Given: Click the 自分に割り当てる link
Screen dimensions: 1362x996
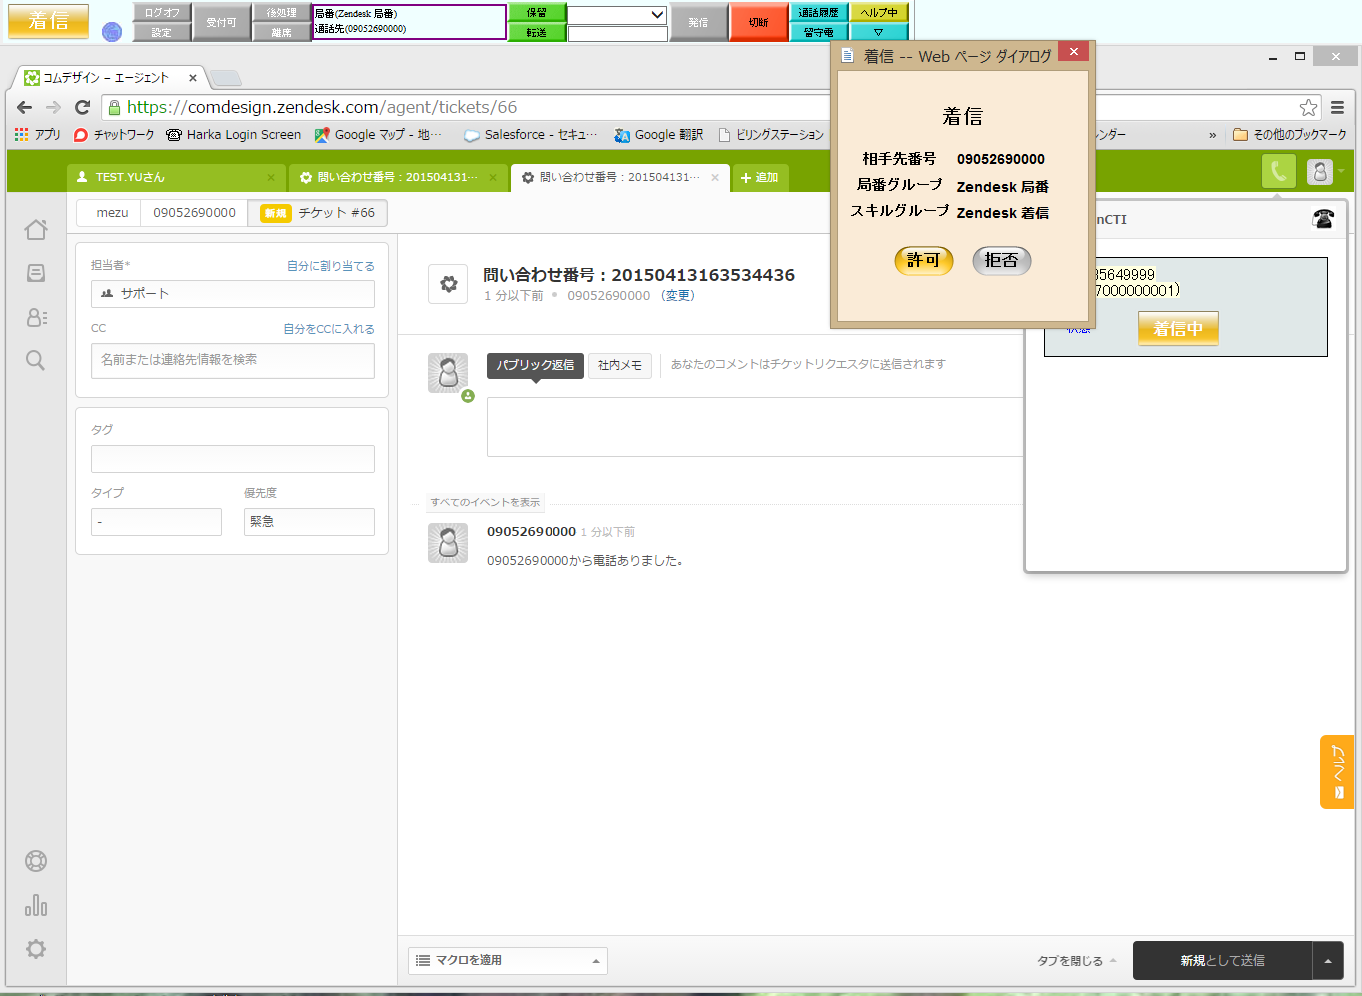Looking at the screenshot, I should [331, 266].
